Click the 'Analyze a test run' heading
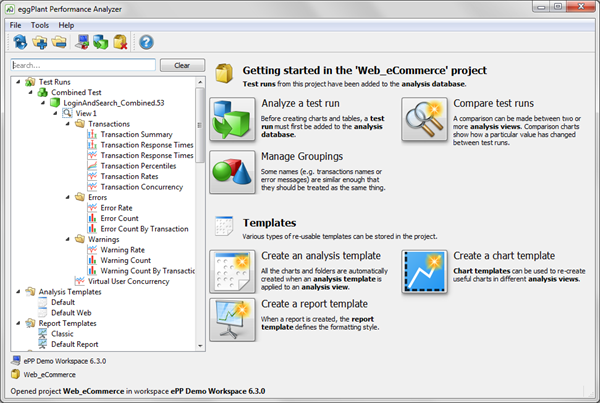The width and height of the screenshot is (600, 403). 300,103
